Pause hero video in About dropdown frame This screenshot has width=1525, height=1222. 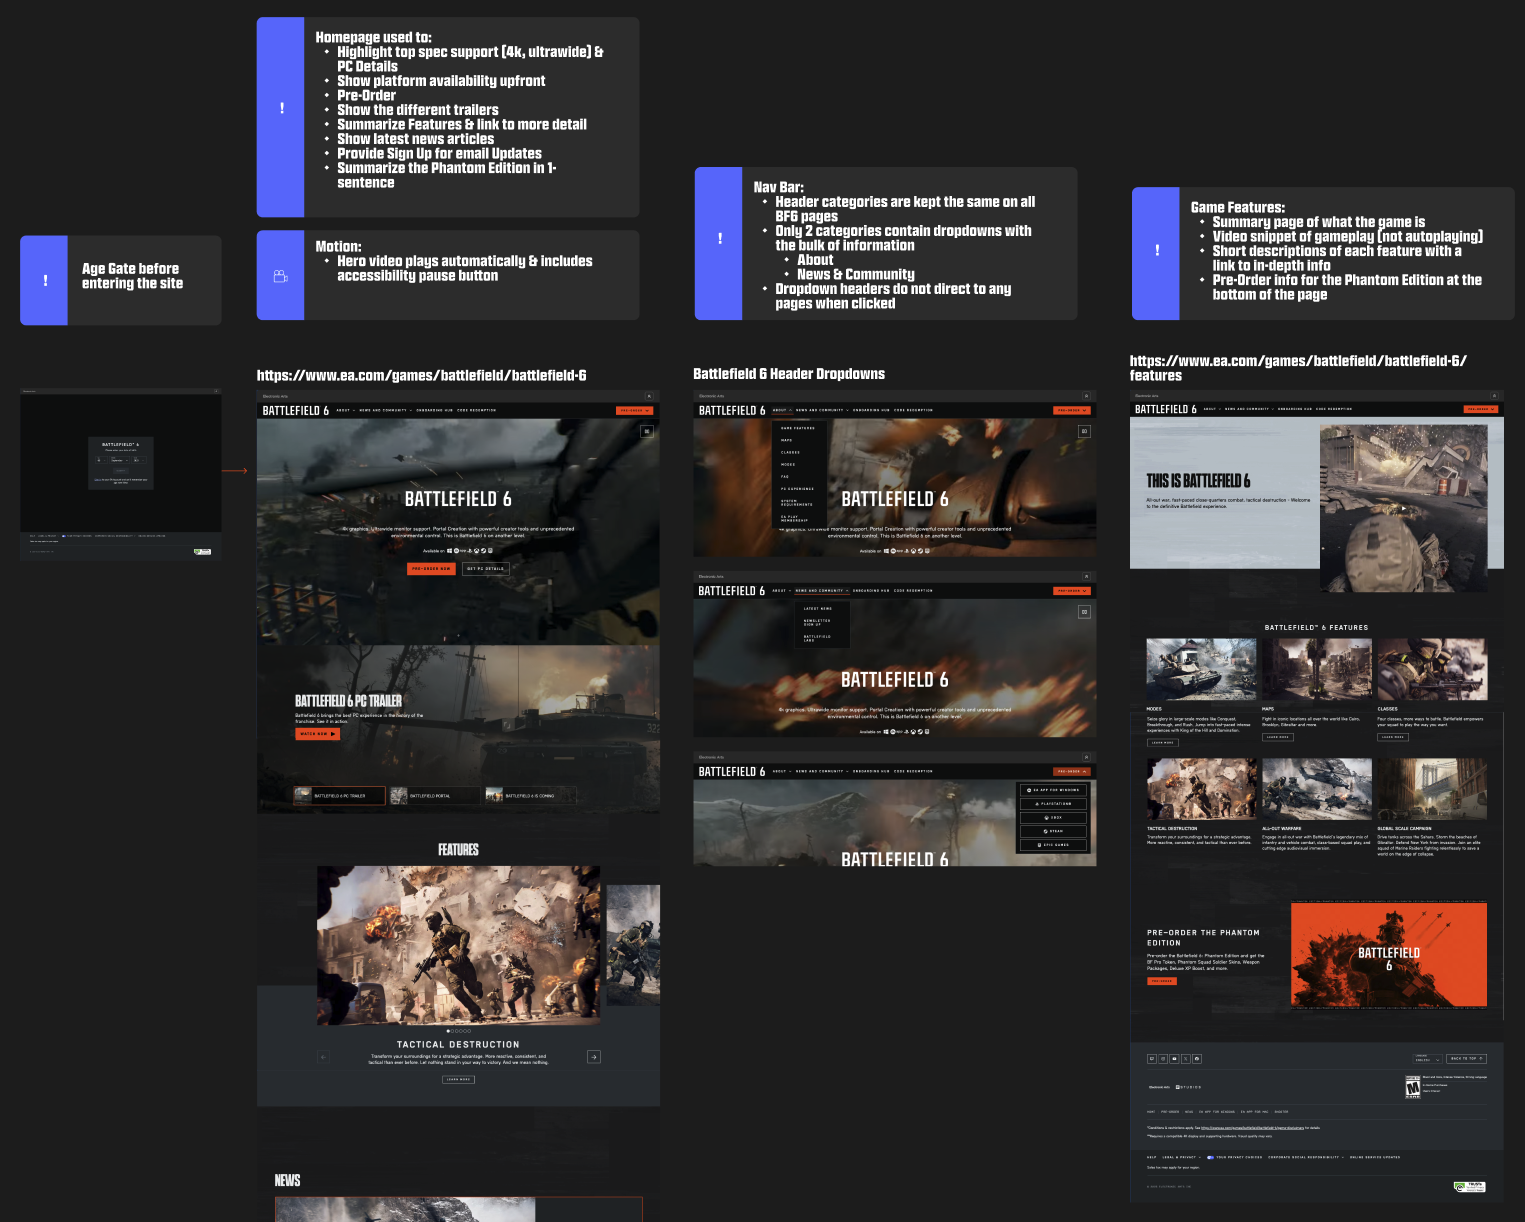point(1084,431)
